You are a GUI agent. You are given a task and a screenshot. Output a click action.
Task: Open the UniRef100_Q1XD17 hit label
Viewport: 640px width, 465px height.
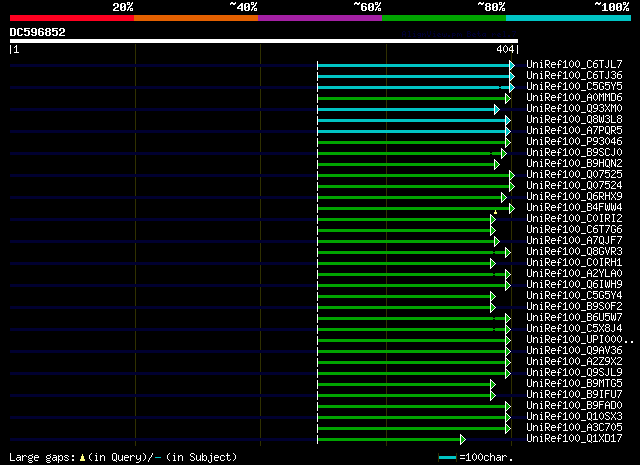click(574, 439)
